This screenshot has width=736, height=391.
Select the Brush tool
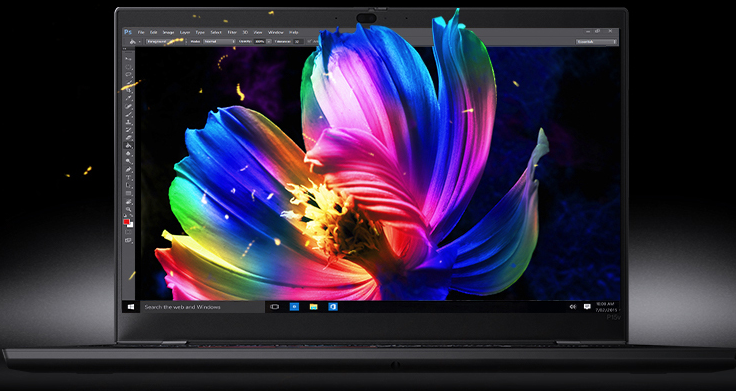128,114
